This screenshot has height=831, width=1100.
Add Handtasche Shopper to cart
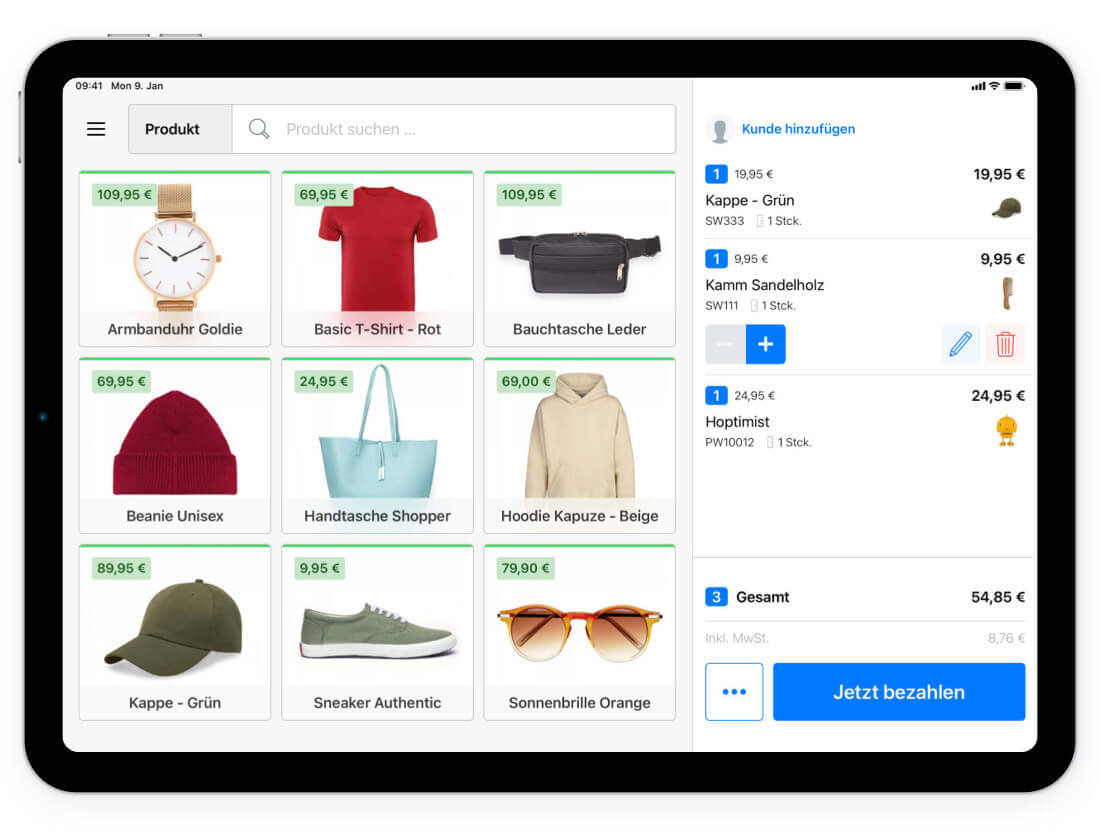377,445
